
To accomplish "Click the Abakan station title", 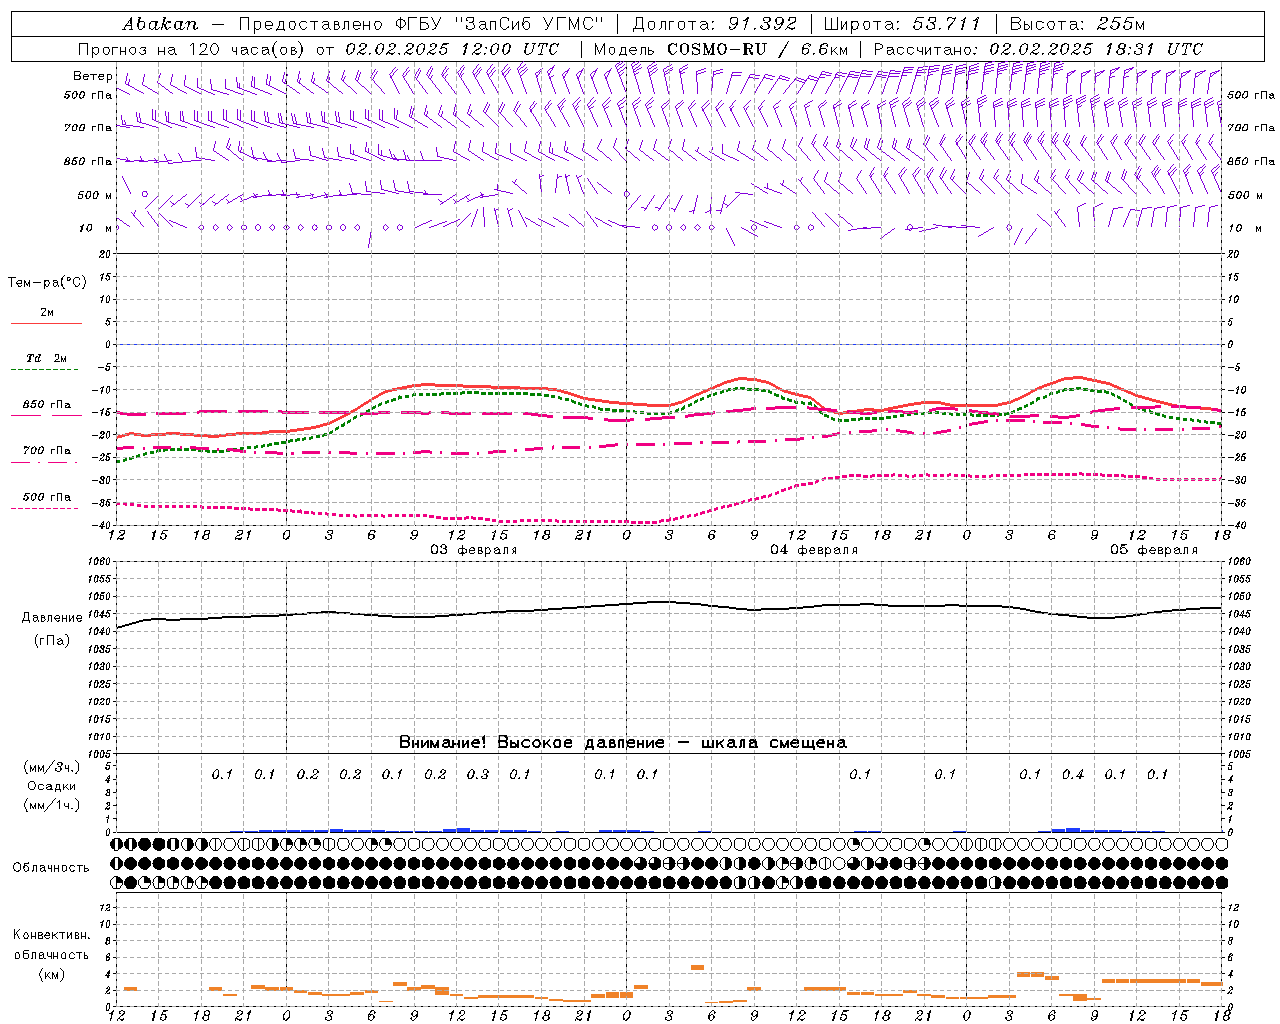I will click(x=160, y=23).
